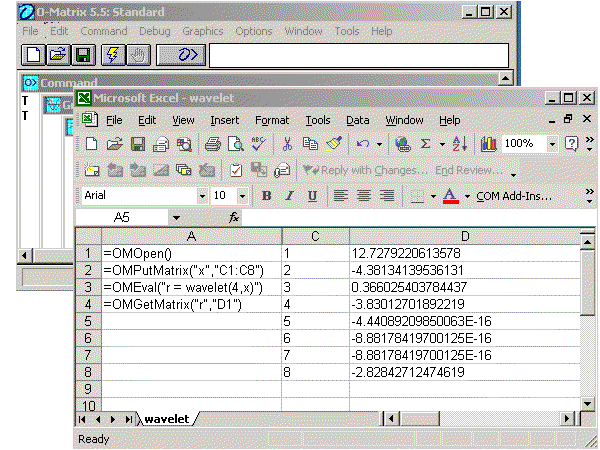Click Print Preview icon in Excel
Viewport: 600px width, 450px height.
tap(236, 145)
